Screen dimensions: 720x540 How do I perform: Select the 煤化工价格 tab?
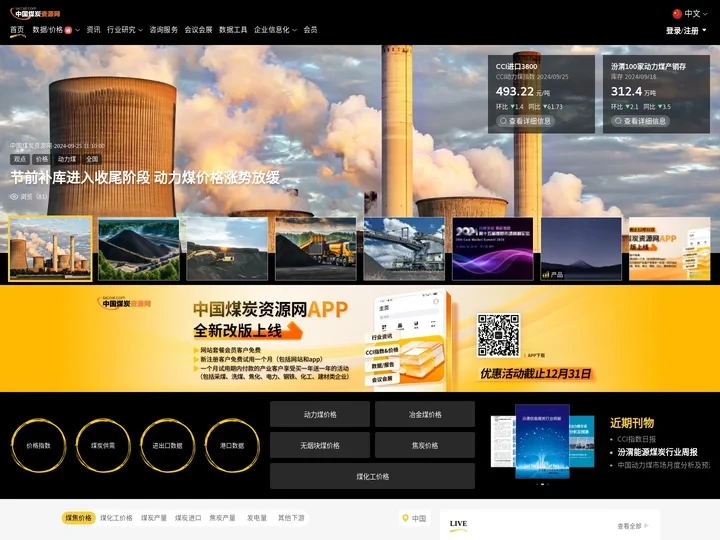click(116, 518)
